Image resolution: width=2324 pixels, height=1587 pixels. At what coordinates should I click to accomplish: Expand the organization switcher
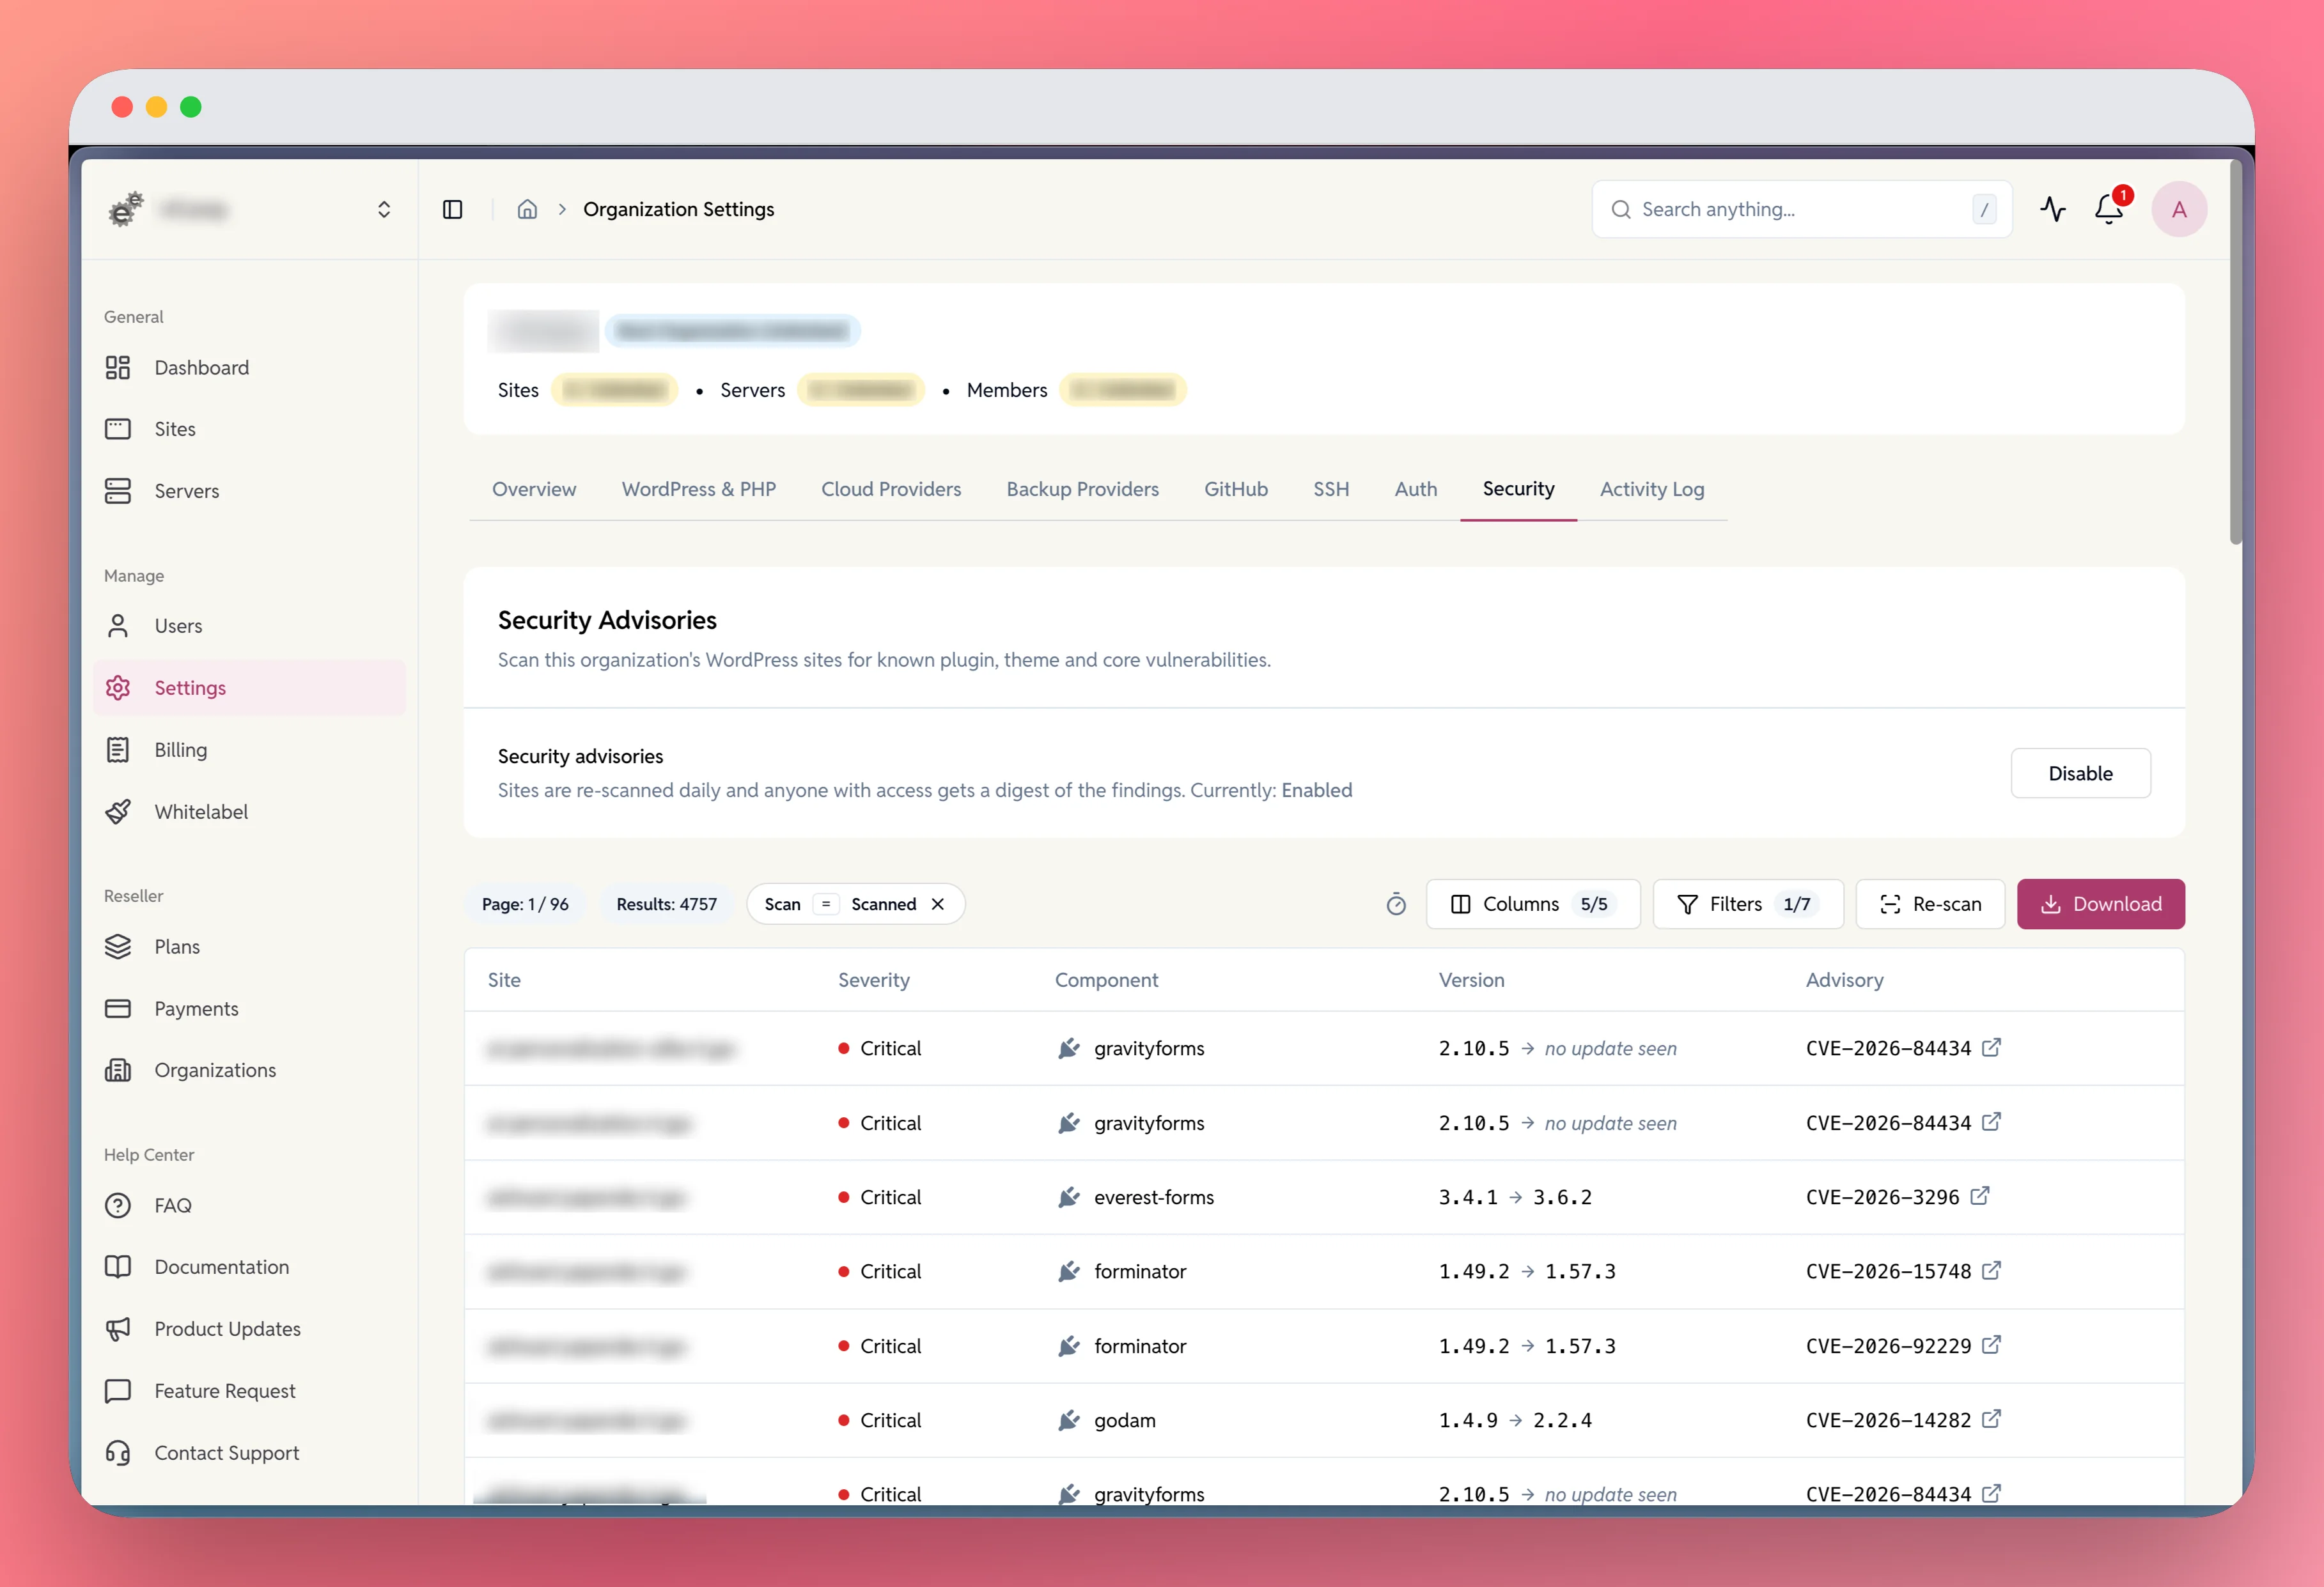point(383,209)
